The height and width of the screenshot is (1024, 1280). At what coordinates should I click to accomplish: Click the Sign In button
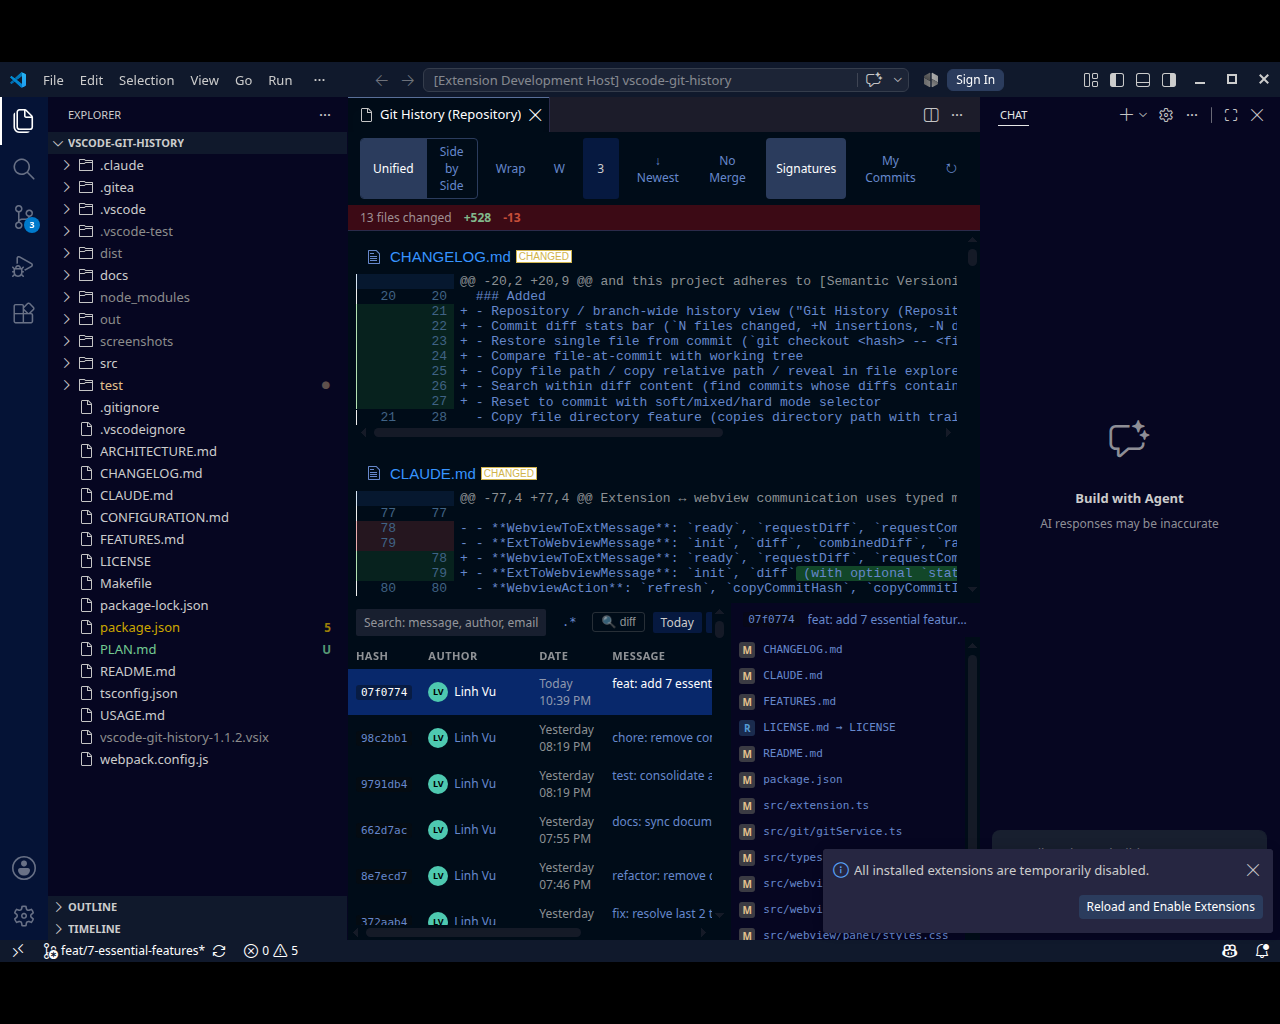tap(975, 80)
